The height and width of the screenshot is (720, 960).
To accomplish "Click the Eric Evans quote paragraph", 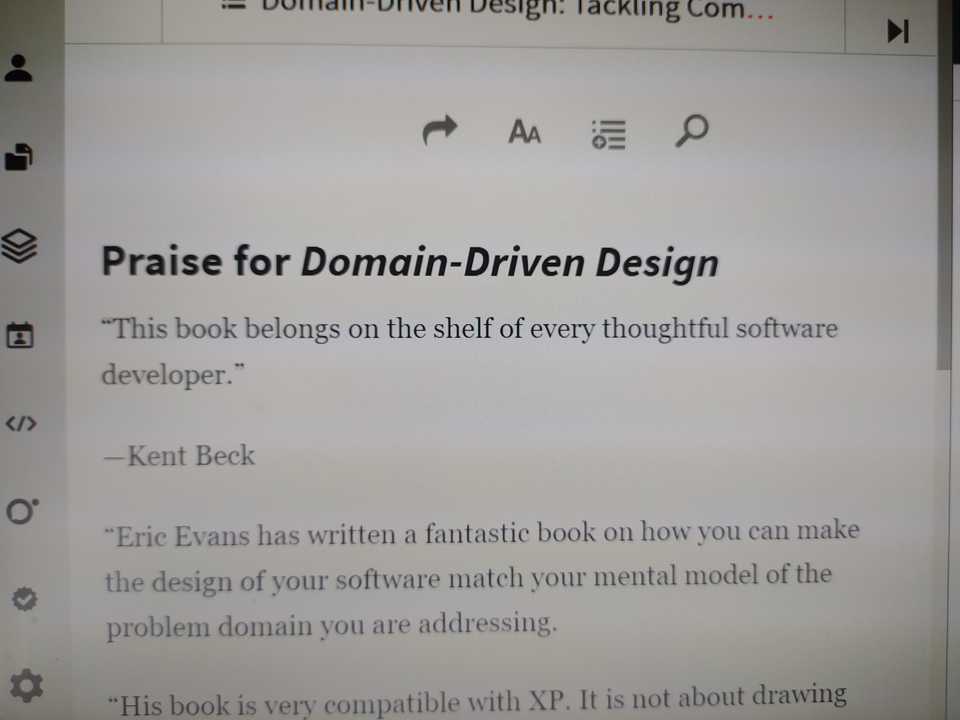I will tap(480, 578).
